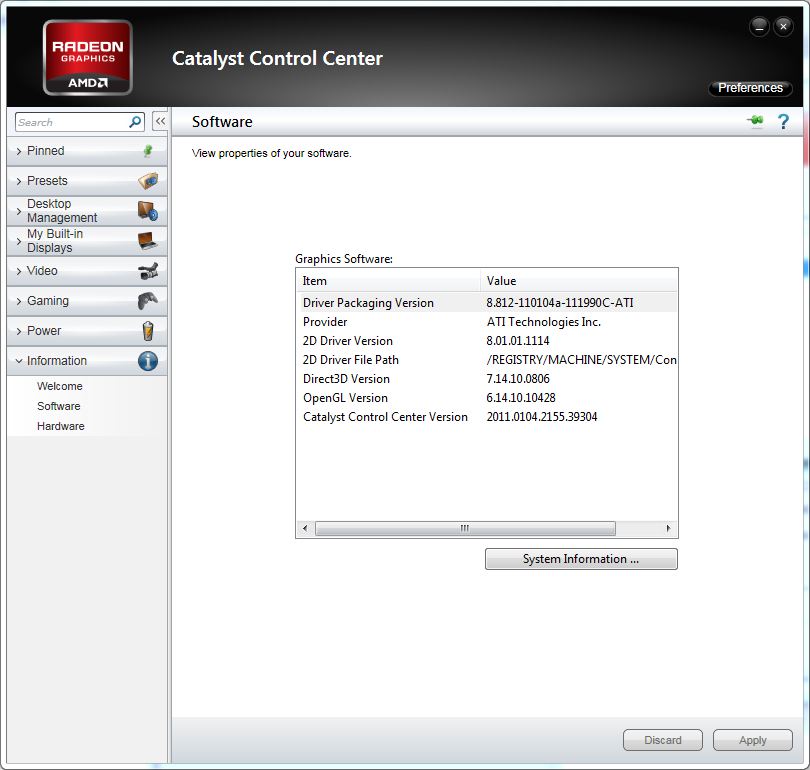Minimize the Catalyst Control Center window
810x770 pixels.
point(759,26)
